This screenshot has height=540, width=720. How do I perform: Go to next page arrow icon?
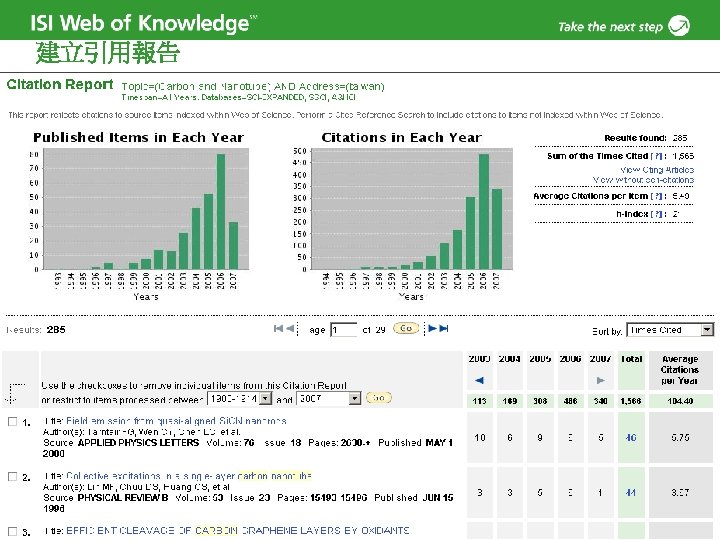coord(433,328)
